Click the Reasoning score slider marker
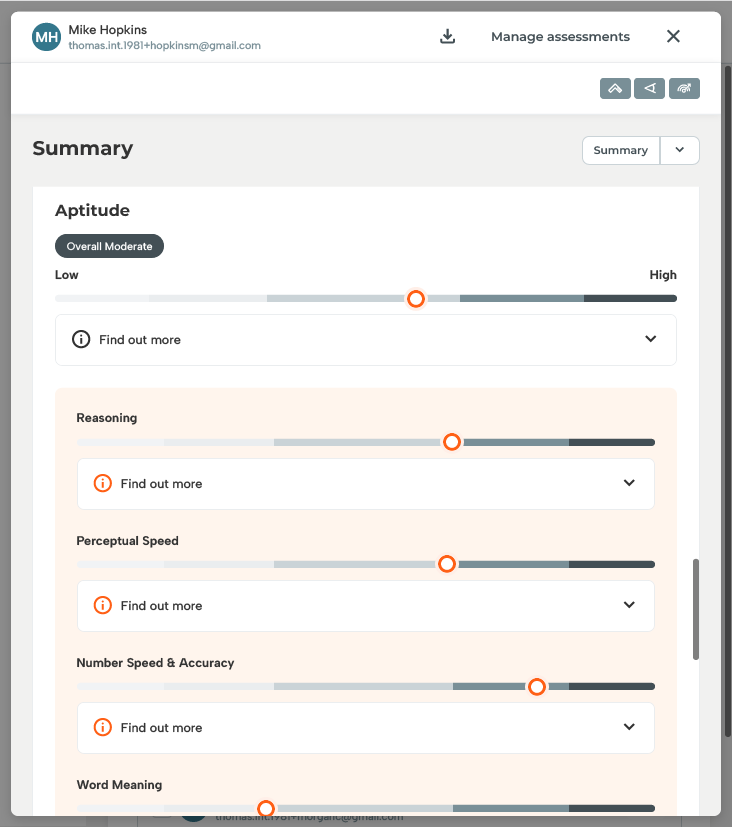 tap(452, 442)
